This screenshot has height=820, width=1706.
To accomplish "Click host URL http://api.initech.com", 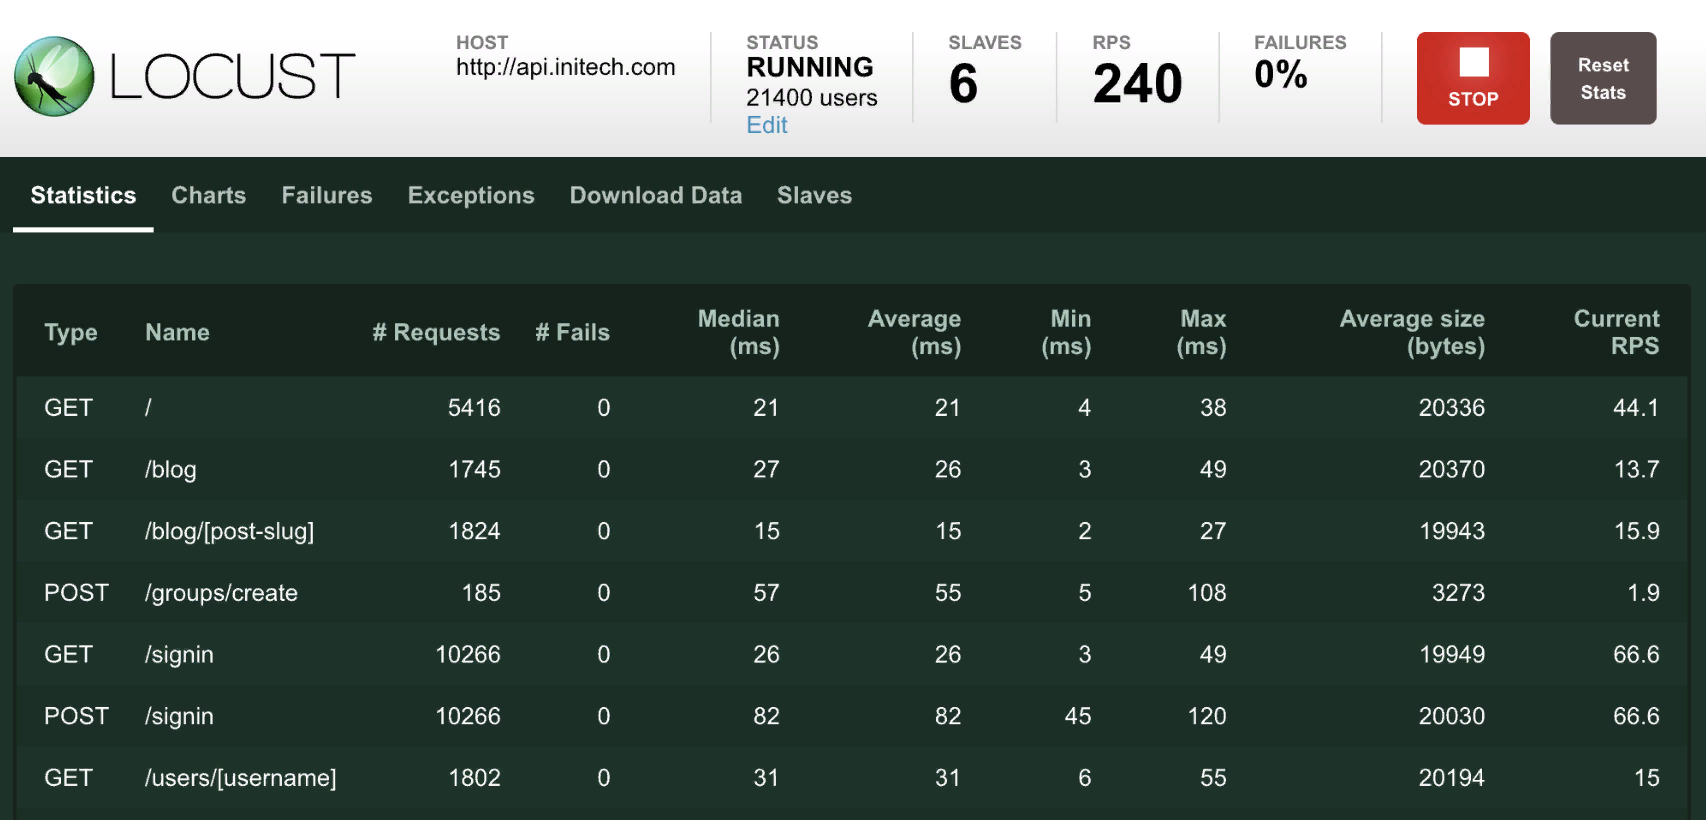I will coord(566,67).
